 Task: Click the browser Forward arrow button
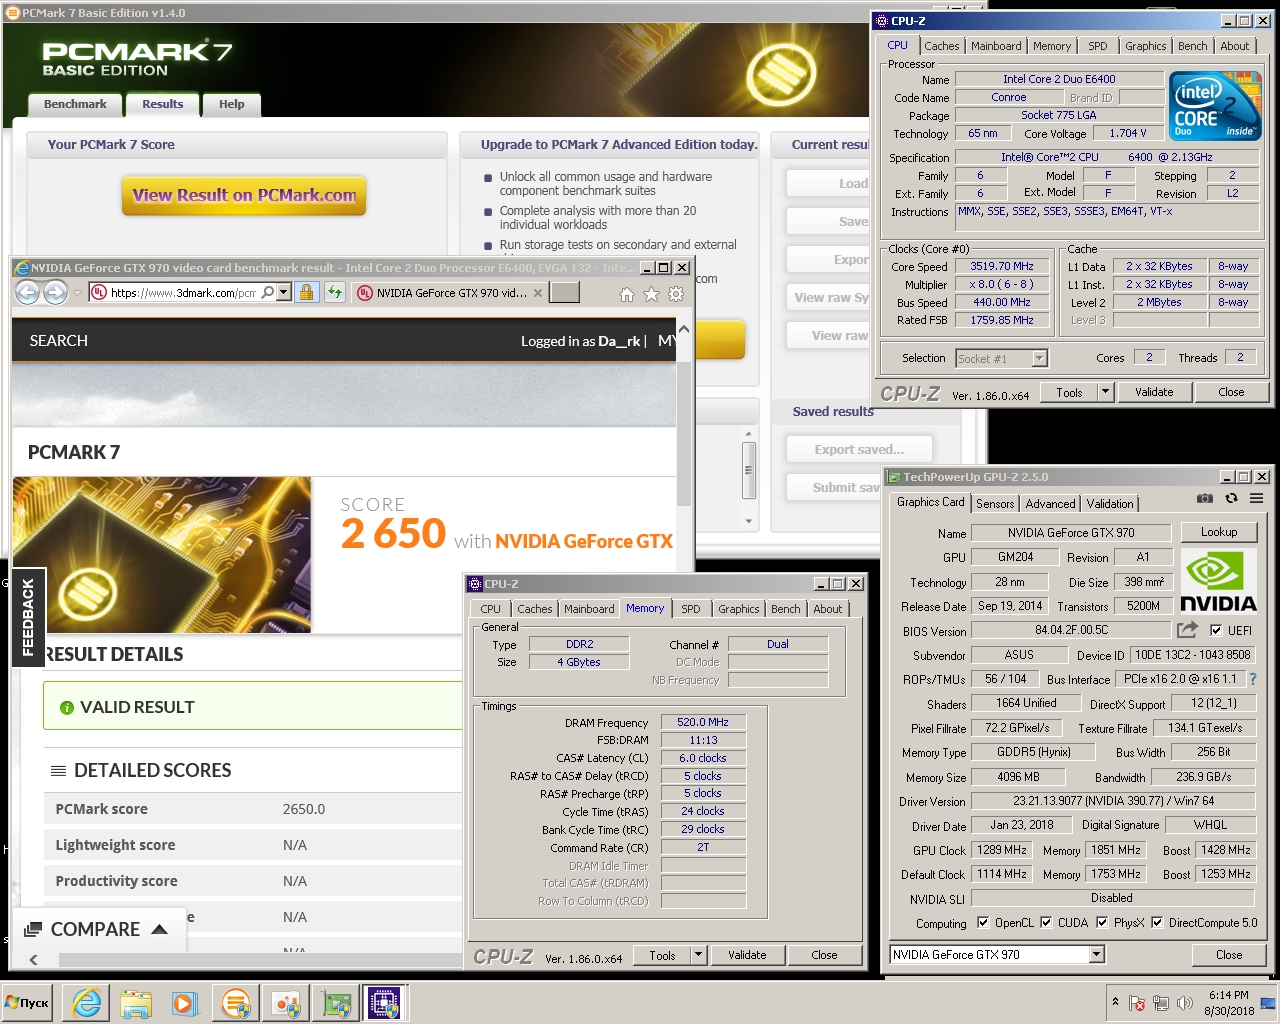[x=56, y=292]
